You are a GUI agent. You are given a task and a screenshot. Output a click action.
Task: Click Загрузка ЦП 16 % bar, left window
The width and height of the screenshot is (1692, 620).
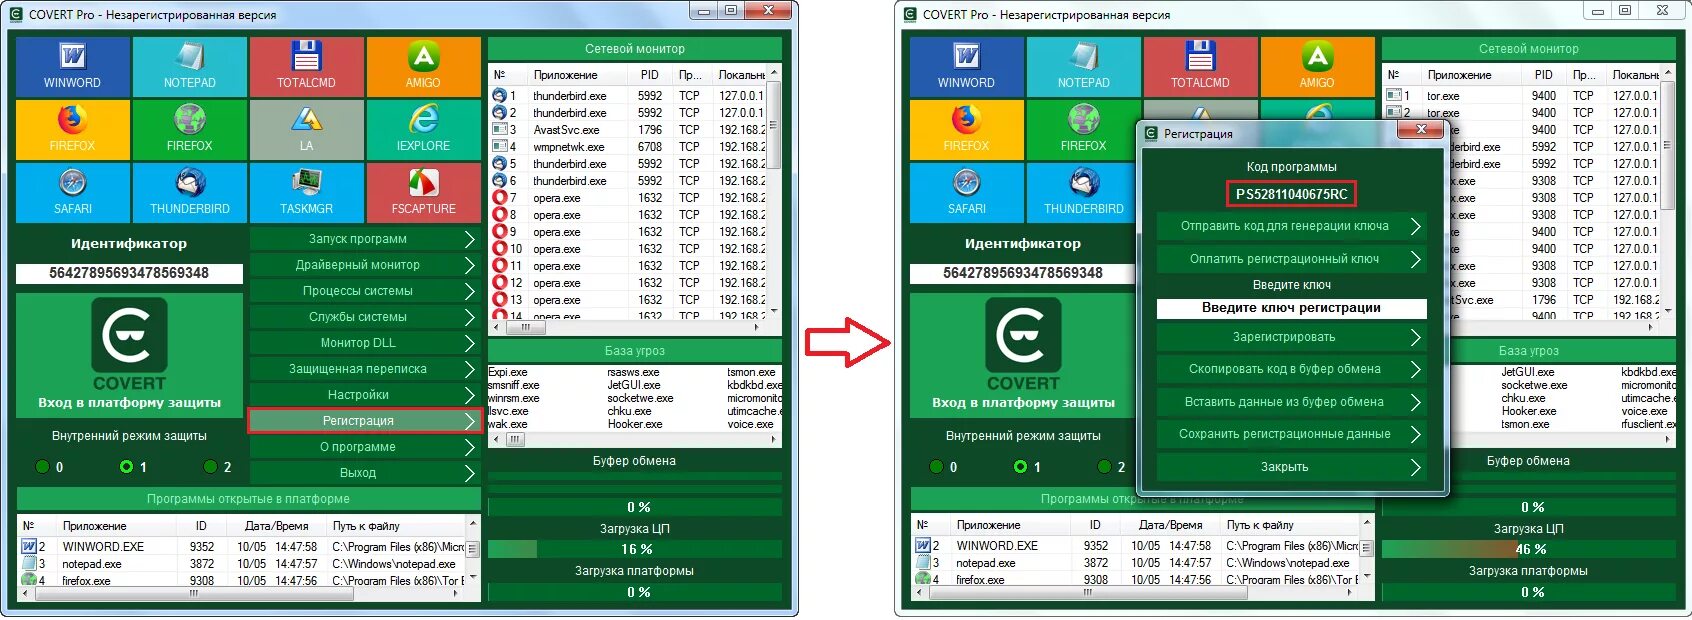coord(634,549)
